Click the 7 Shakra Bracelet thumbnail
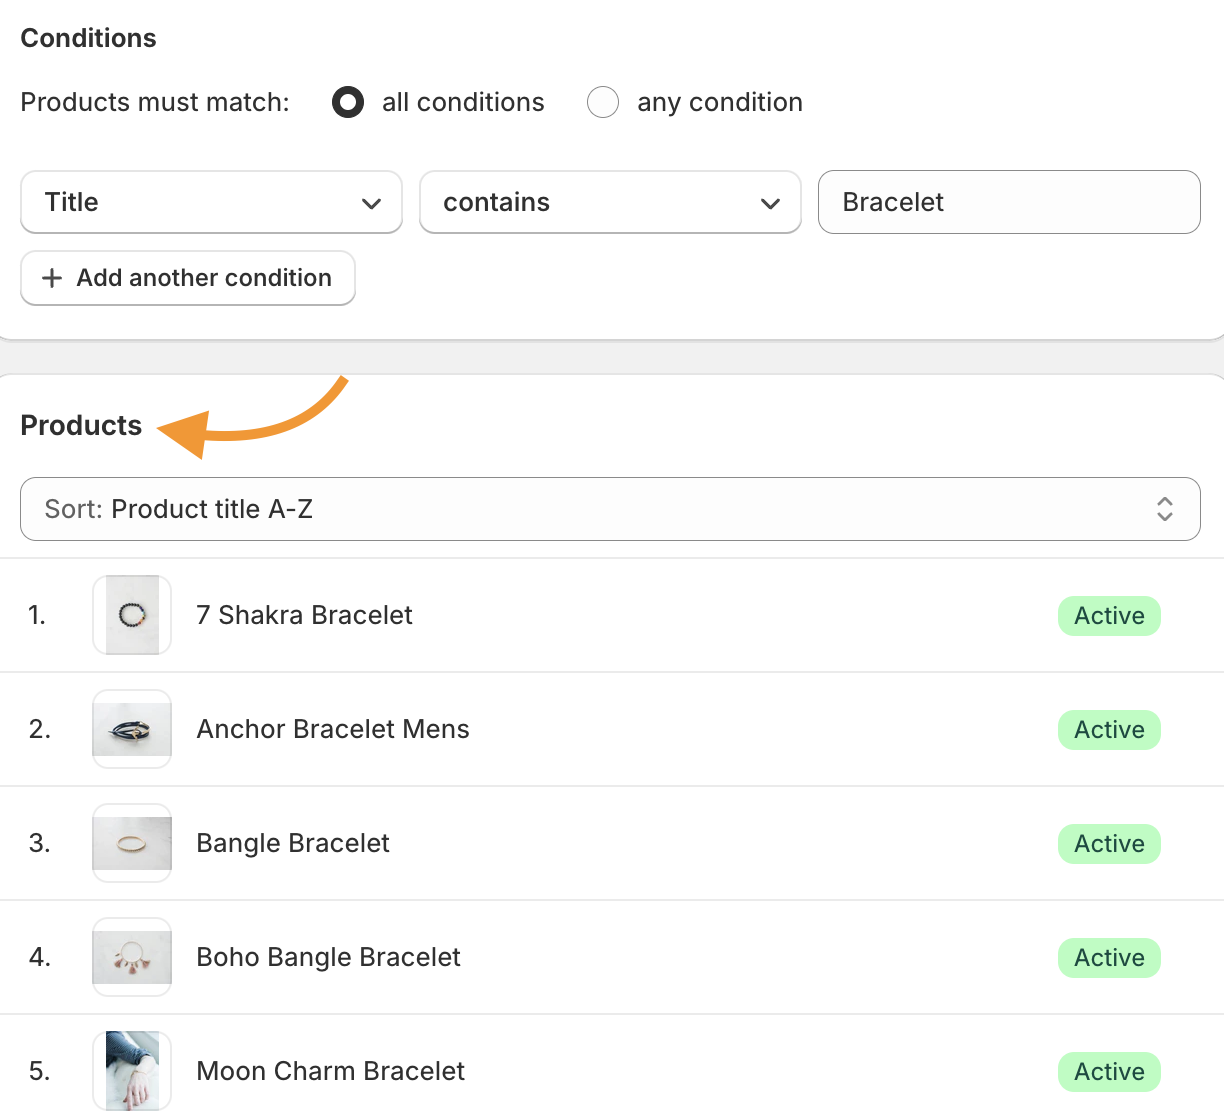The width and height of the screenshot is (1224, 1116). click(132, 615)
